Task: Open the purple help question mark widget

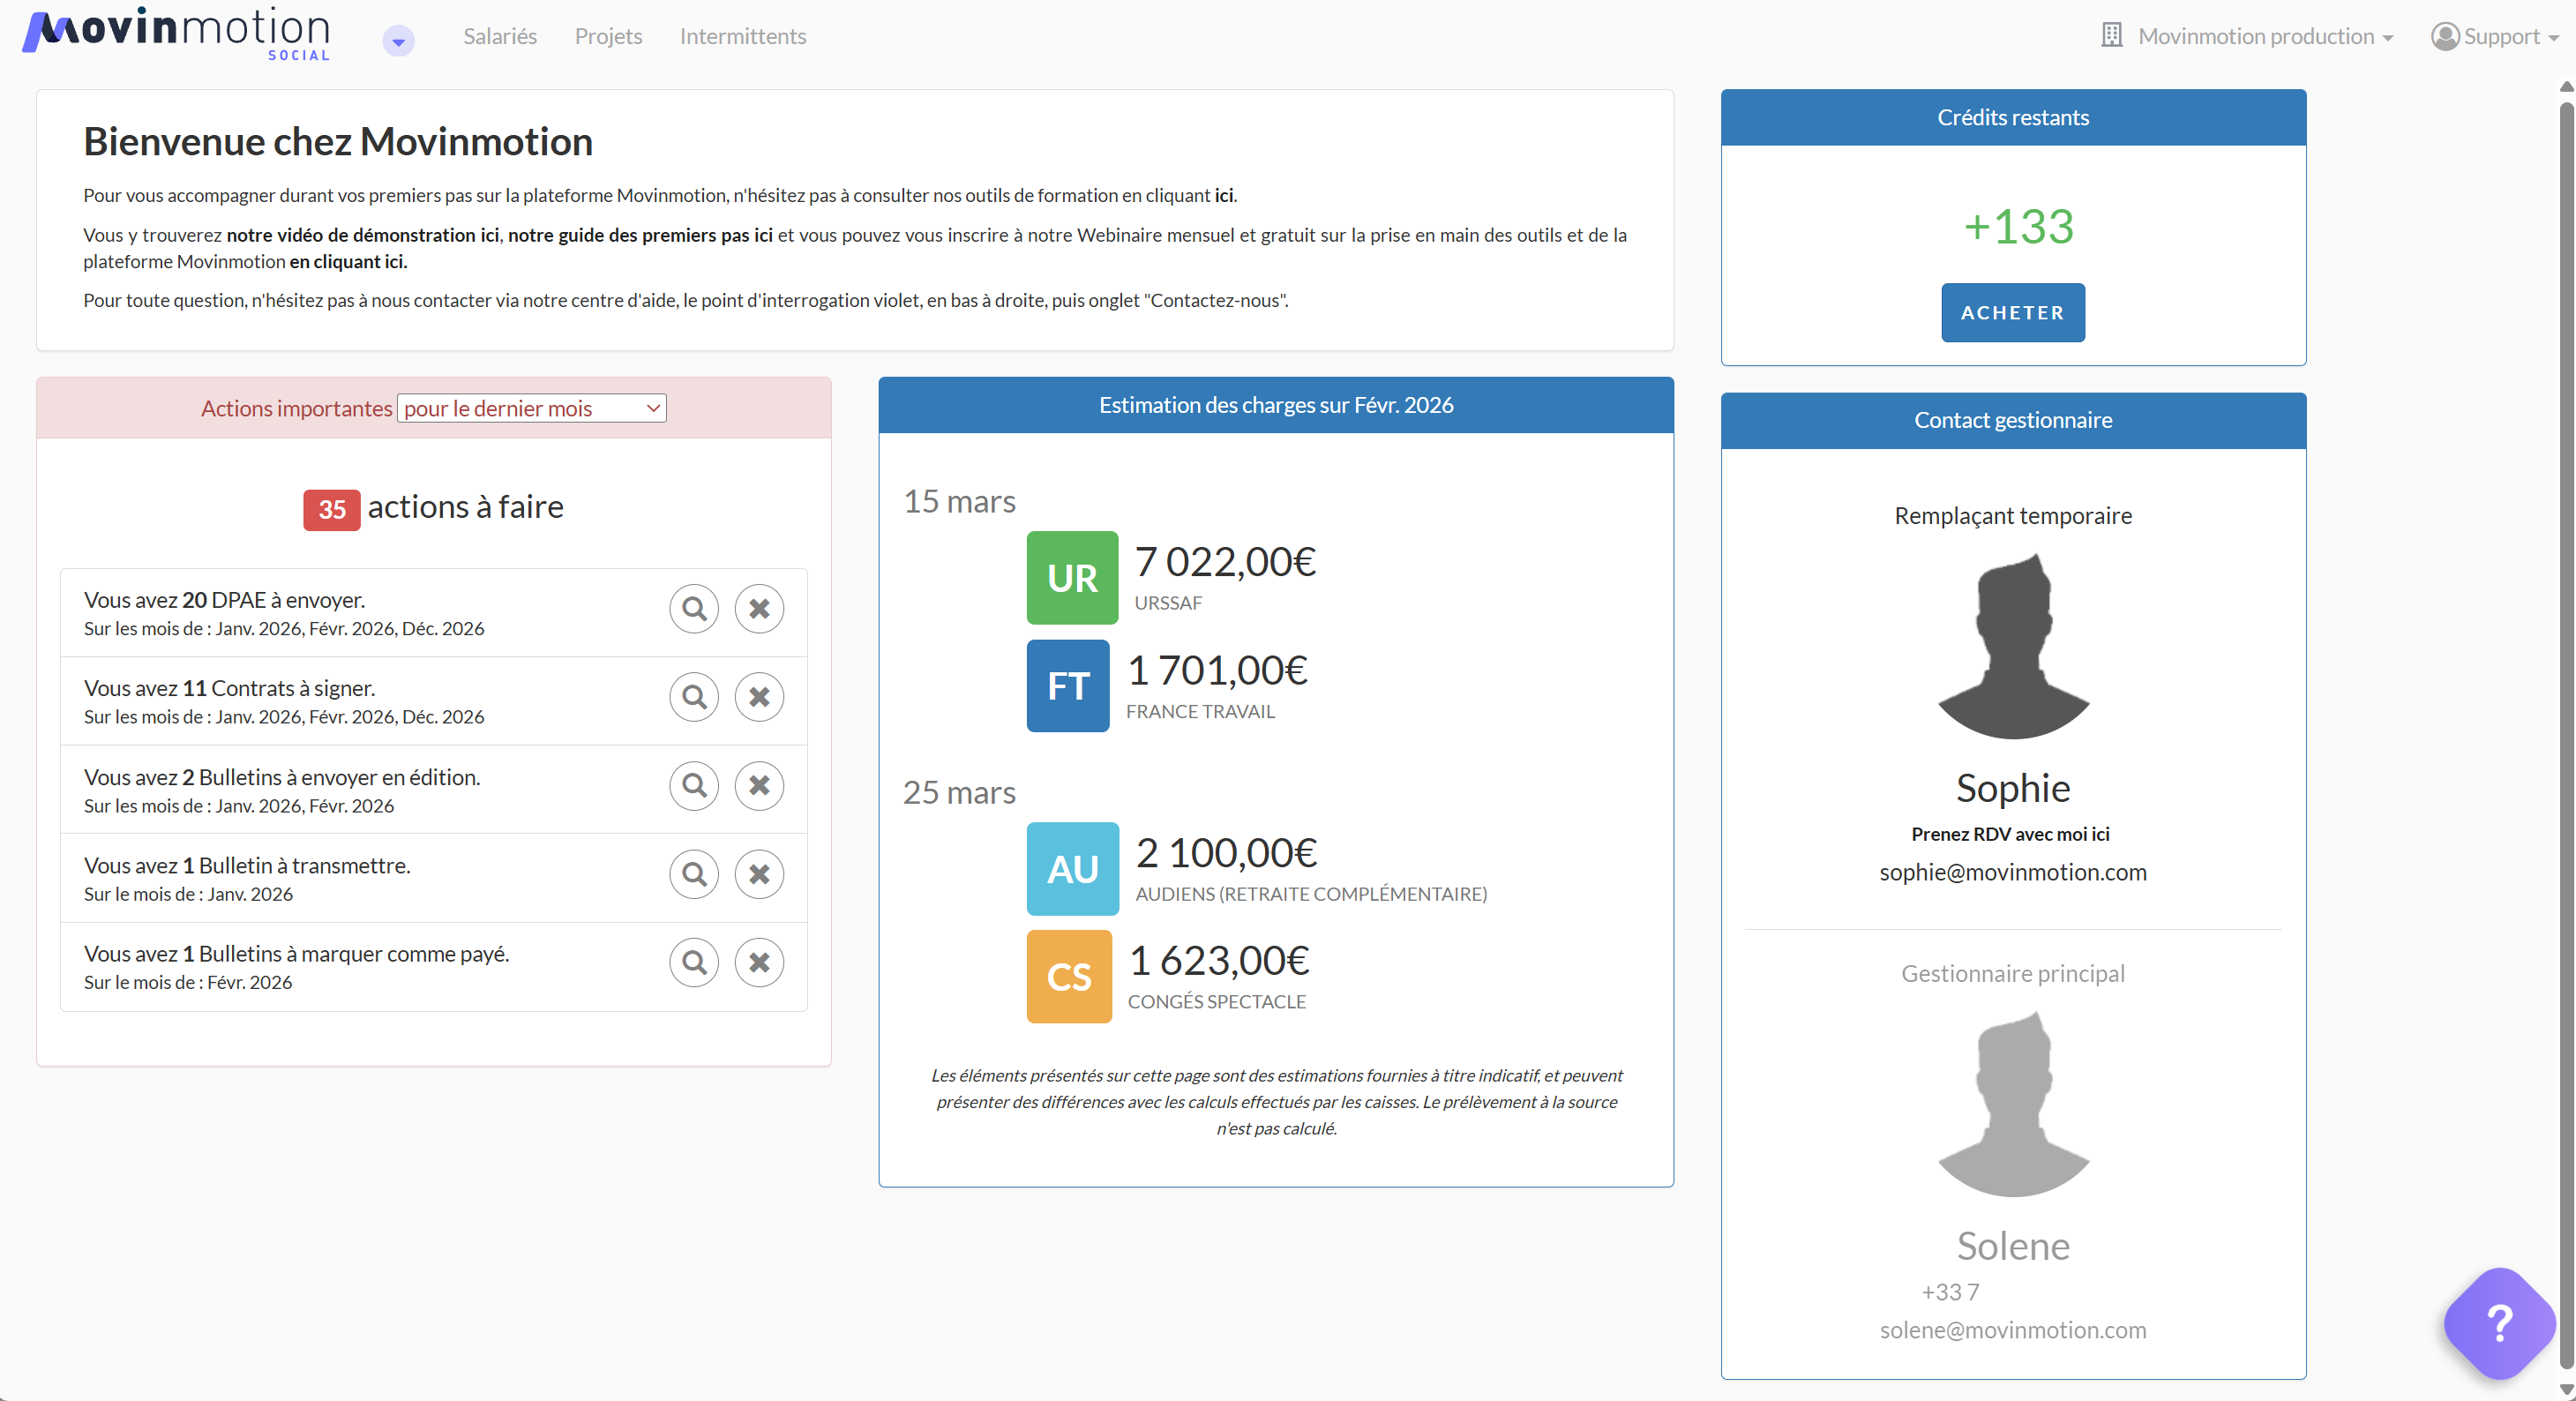Action: pos(2499,1323)
